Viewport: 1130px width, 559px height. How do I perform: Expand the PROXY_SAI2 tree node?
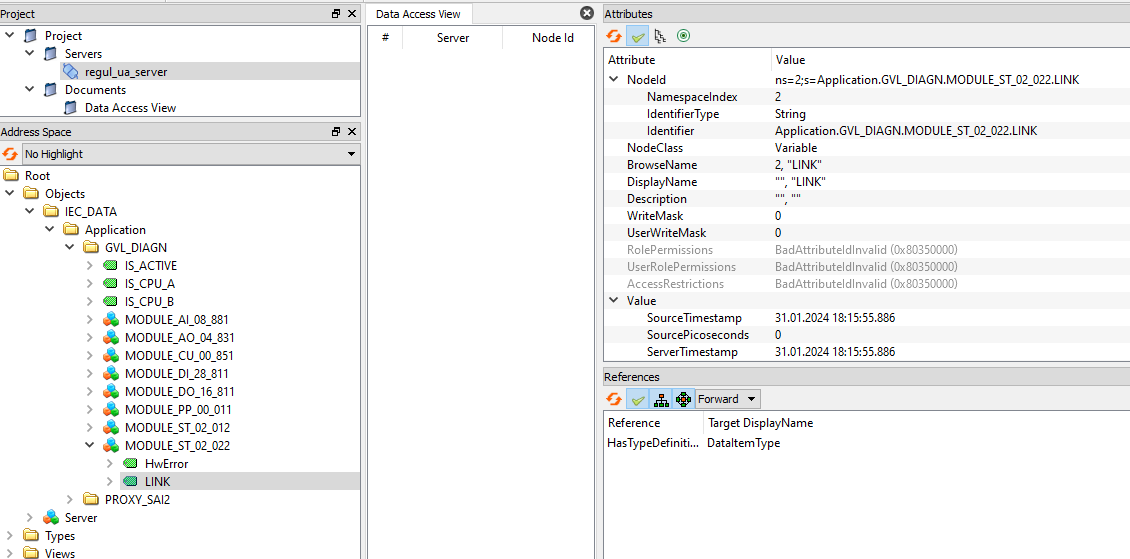tap(70, 500)
